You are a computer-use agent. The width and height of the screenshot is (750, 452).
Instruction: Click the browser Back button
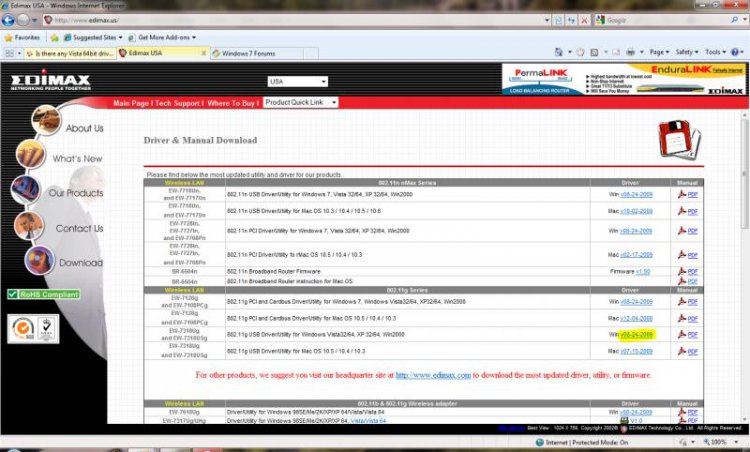pyautogui.click(x=8, y=20)
